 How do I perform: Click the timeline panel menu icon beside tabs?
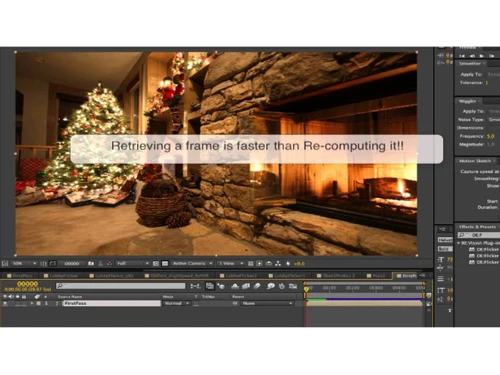[422, 275]
